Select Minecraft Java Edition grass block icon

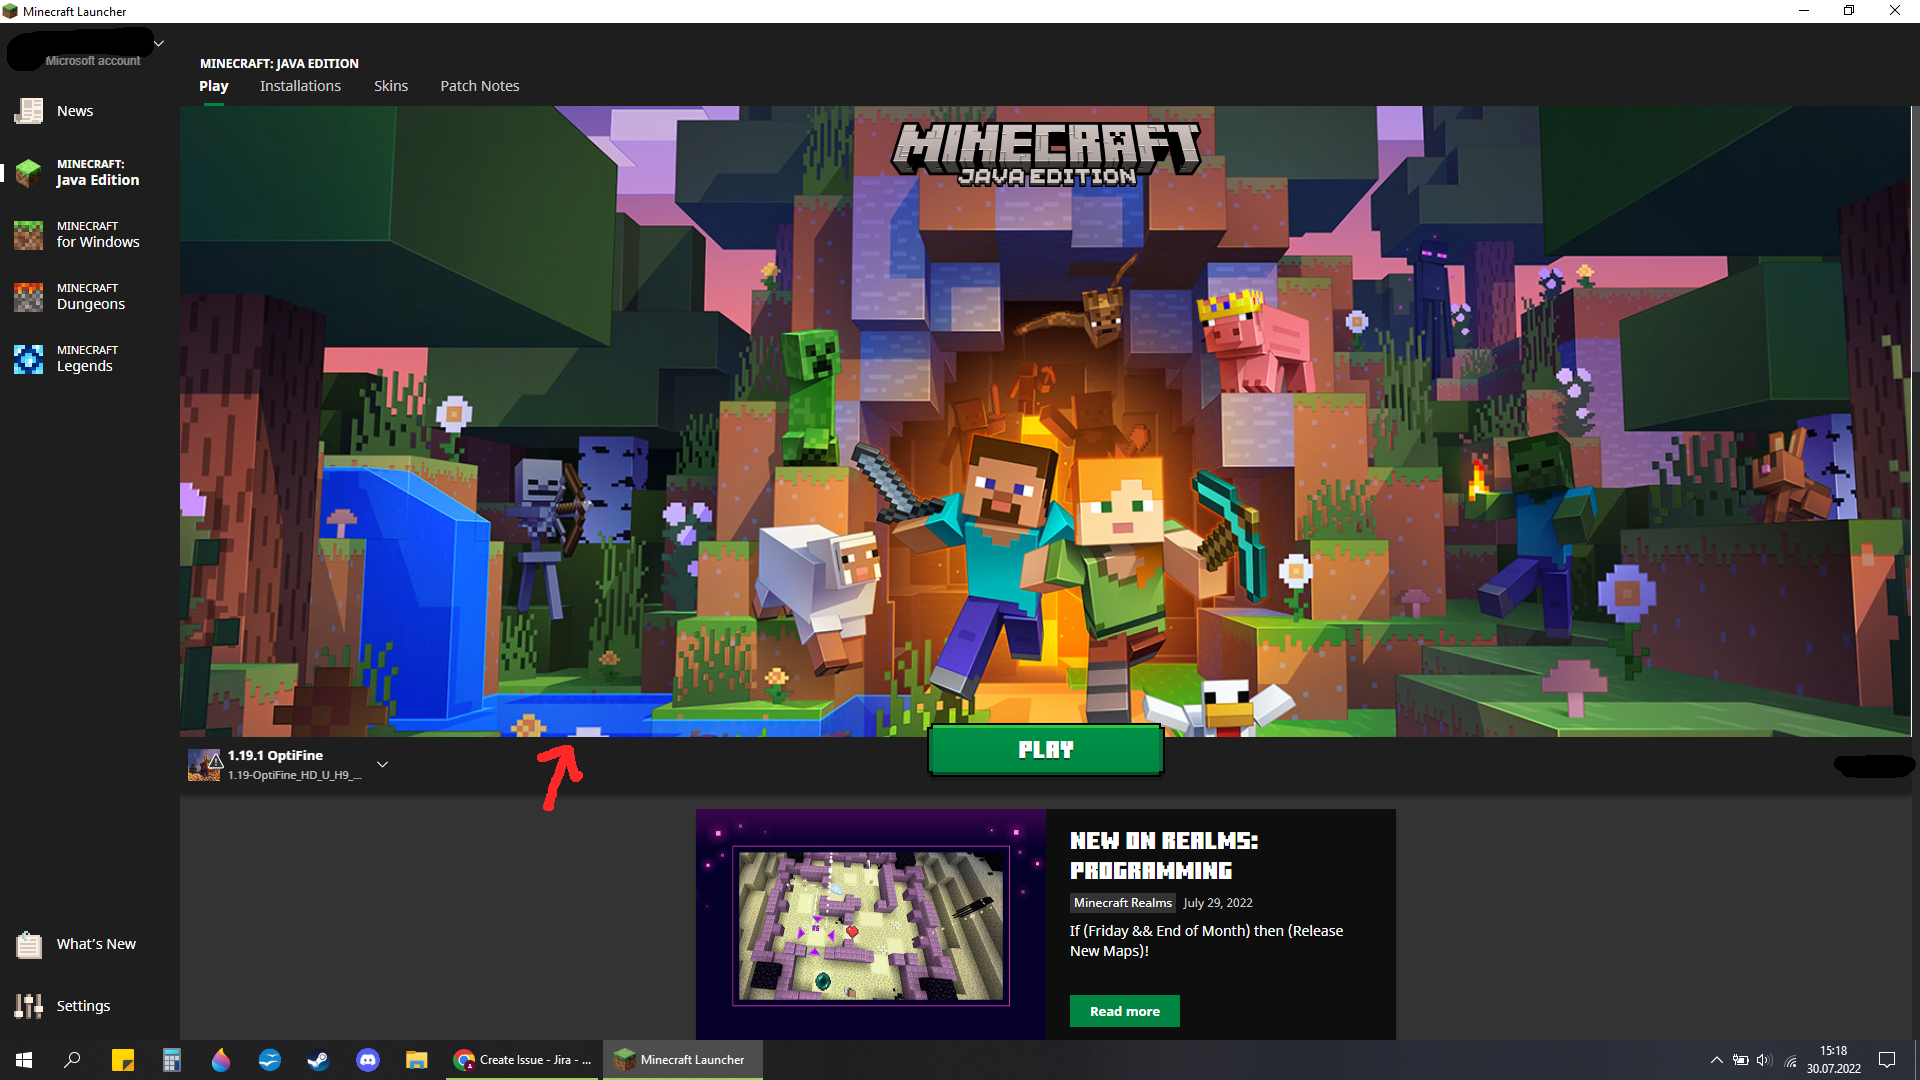[x=29, y=172]
